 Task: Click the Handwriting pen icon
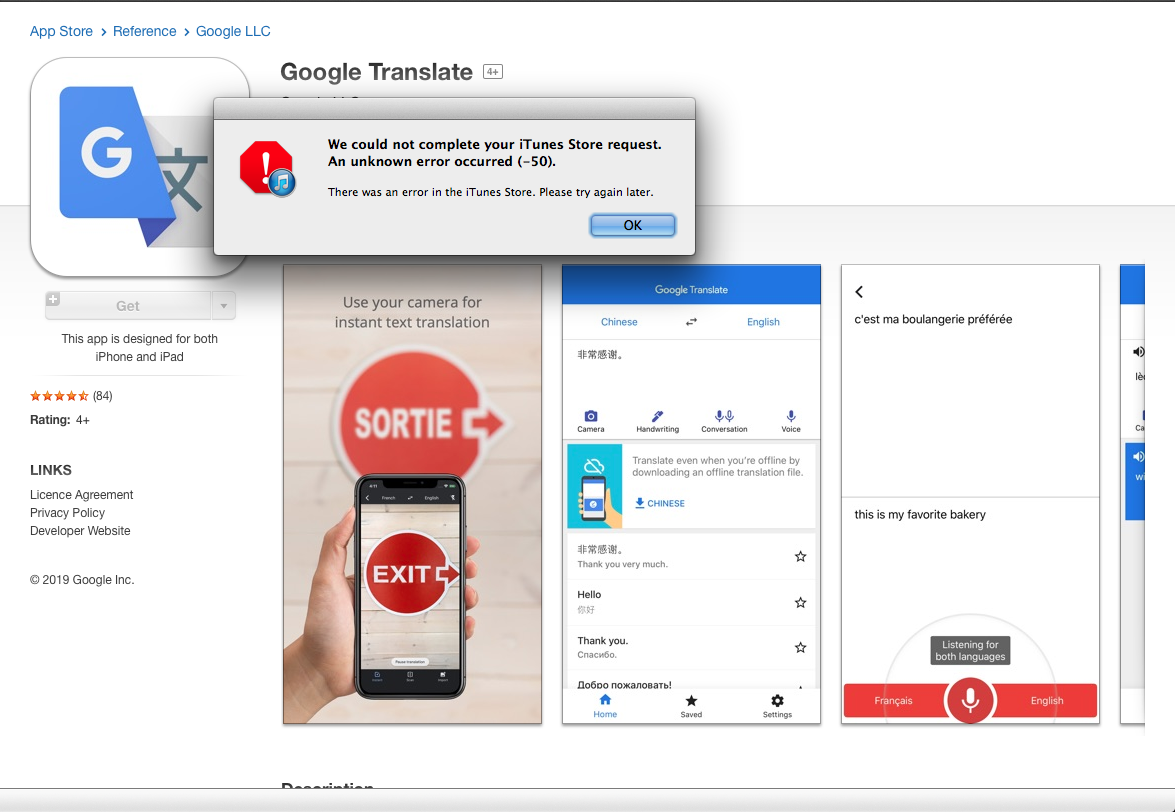coord(657,416)
